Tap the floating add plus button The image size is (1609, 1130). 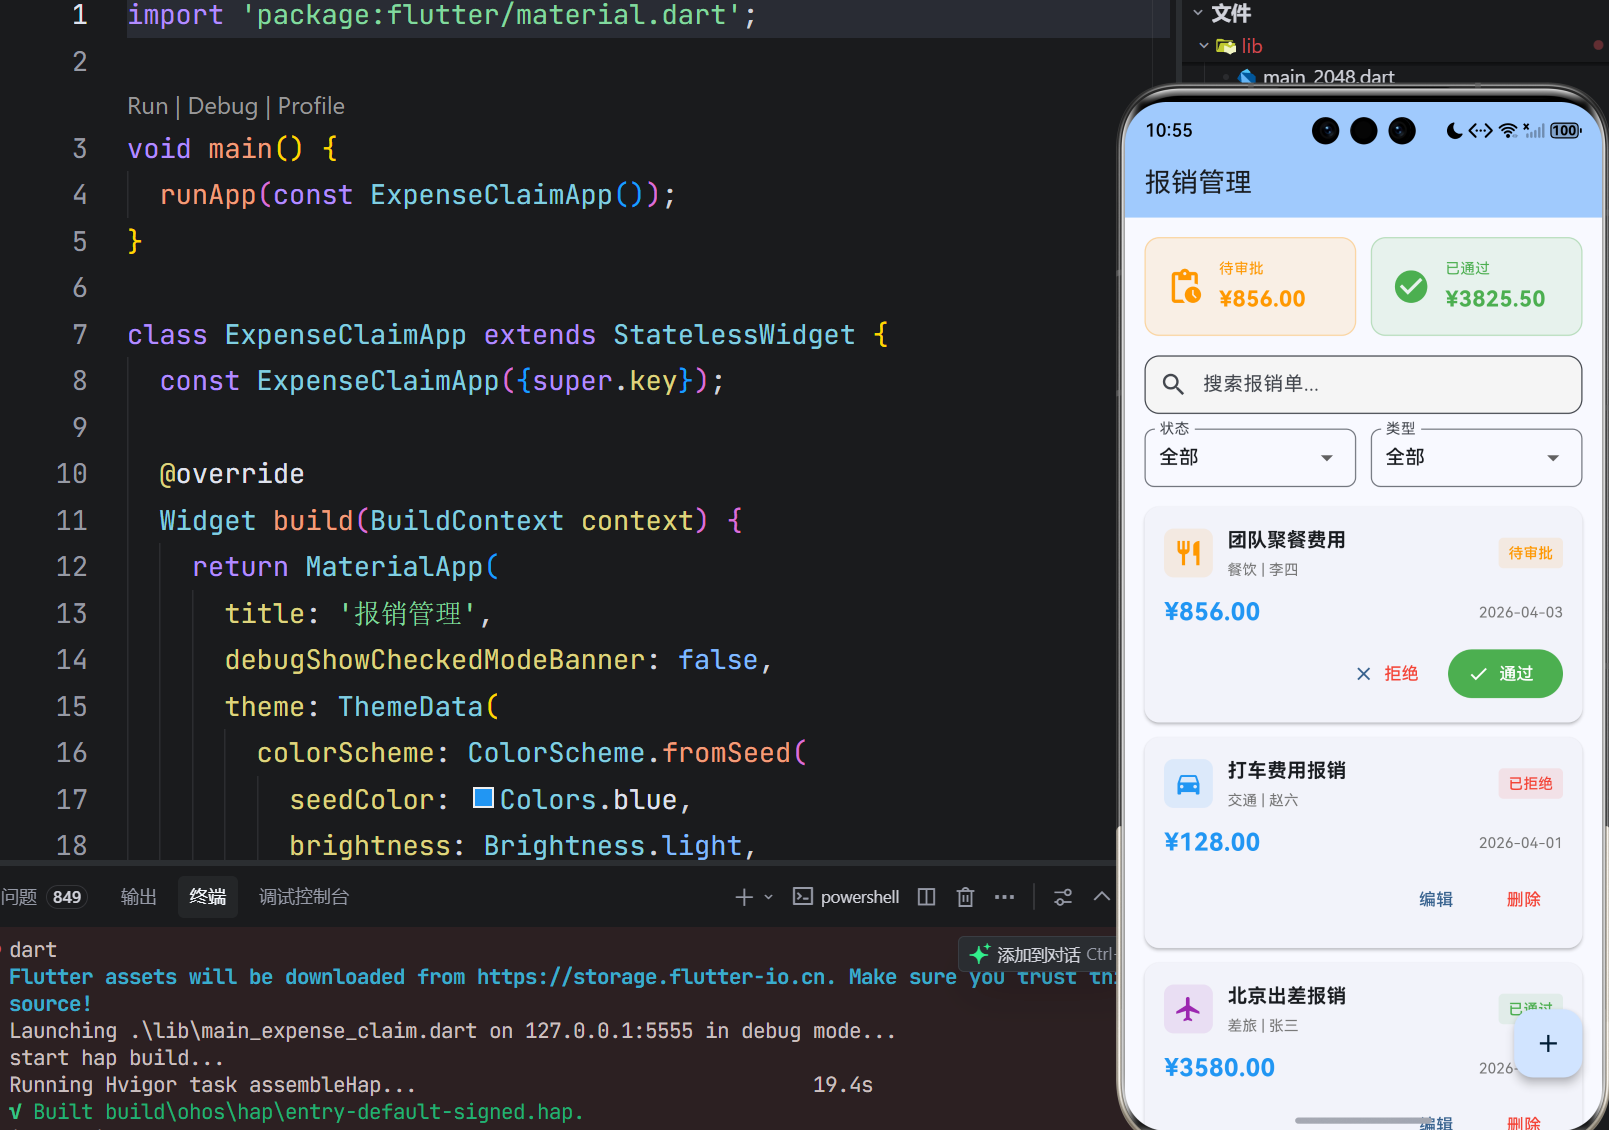pyautogui.click(x=1548, y=1044)
